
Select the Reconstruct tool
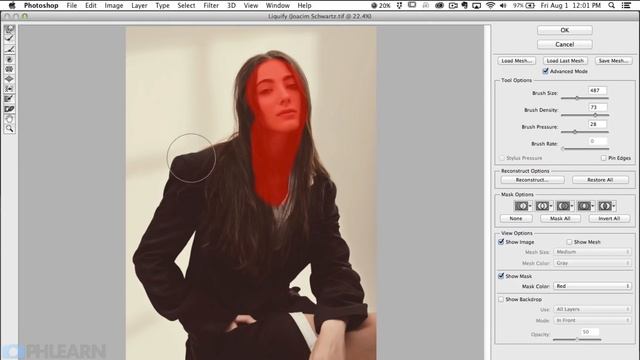coord(9,39)
